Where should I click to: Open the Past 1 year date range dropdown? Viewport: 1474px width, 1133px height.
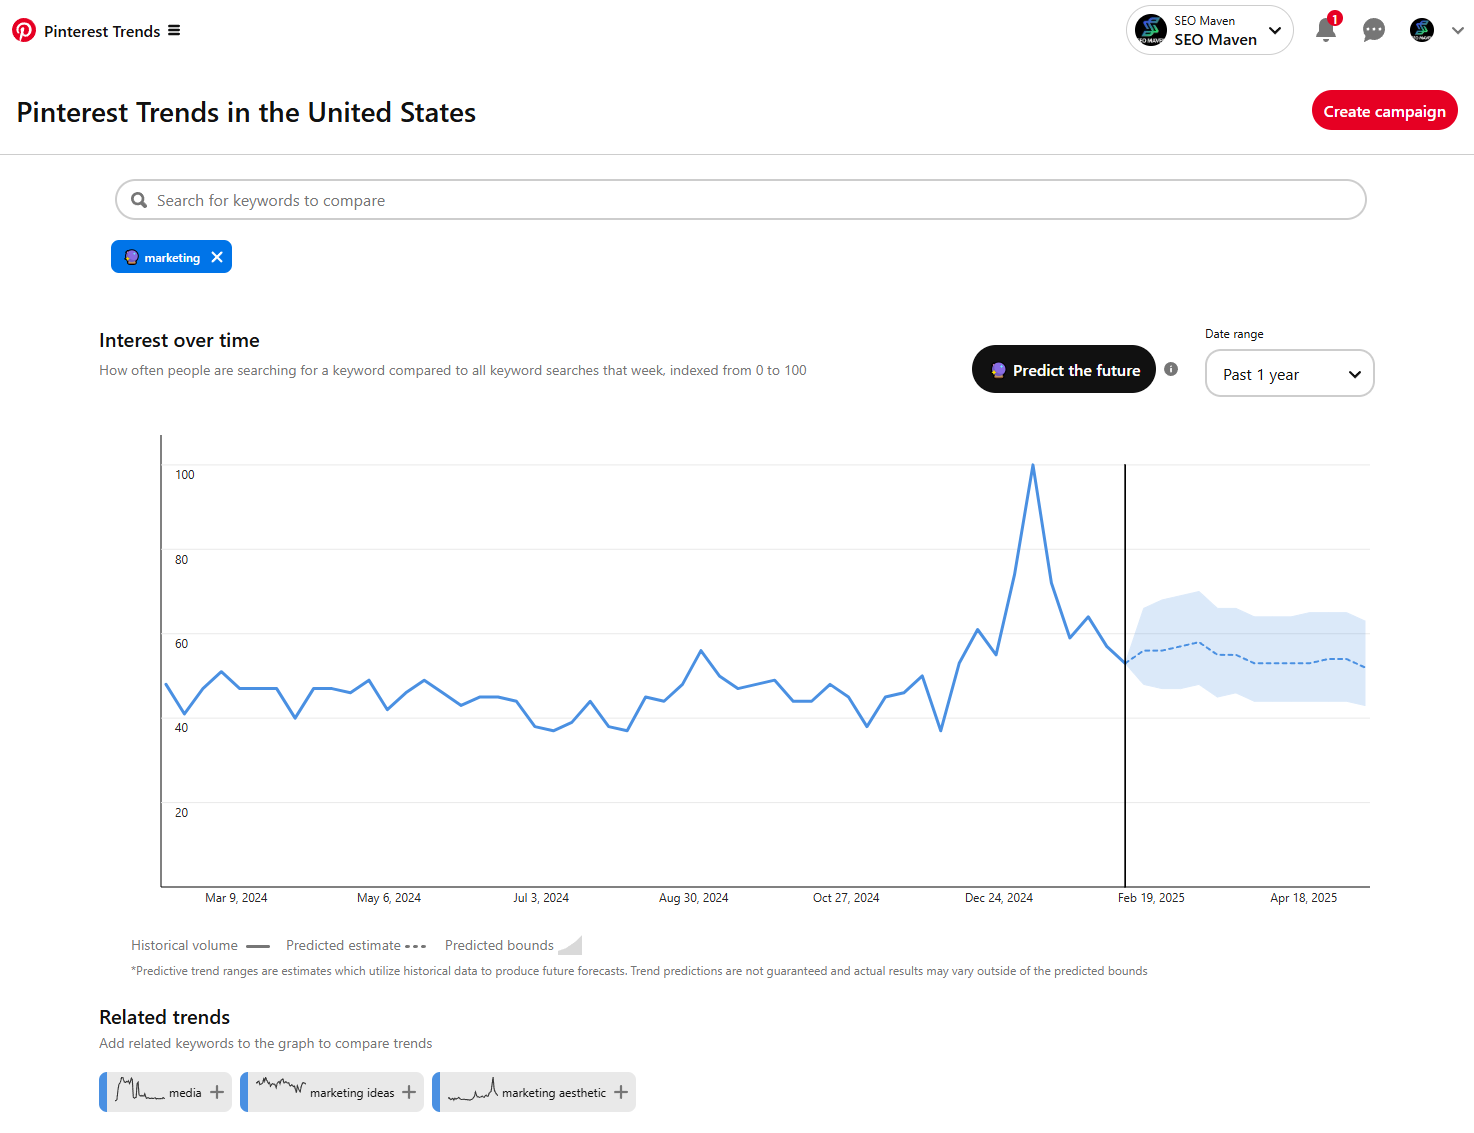point(1290,373)
